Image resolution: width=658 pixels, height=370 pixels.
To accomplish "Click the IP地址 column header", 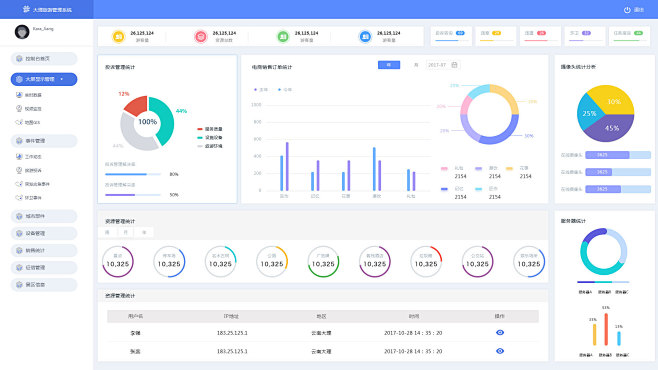I will (231, 316).
